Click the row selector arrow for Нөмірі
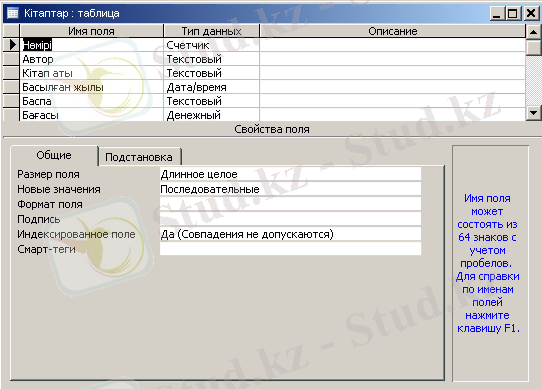Screen dimensions: 542x389 pos(11,45)
